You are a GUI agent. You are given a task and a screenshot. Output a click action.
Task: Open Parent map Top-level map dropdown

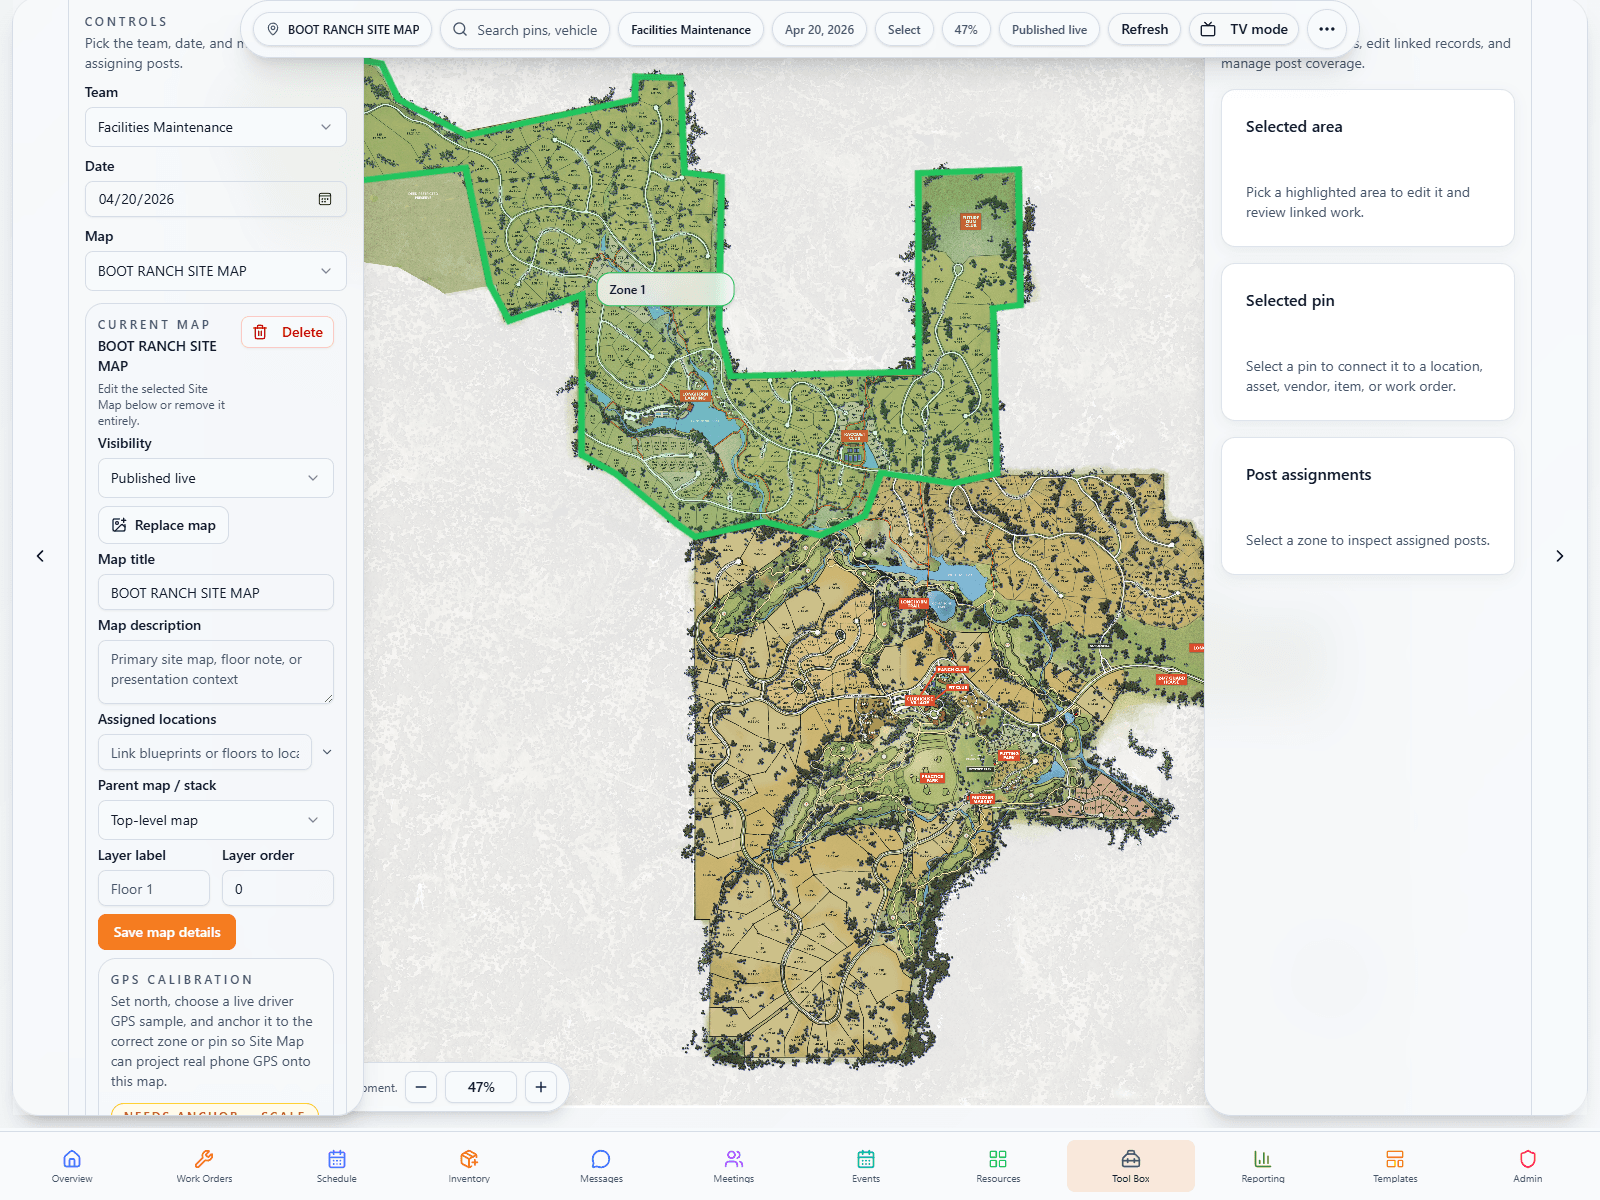click(x=215, y=820)
